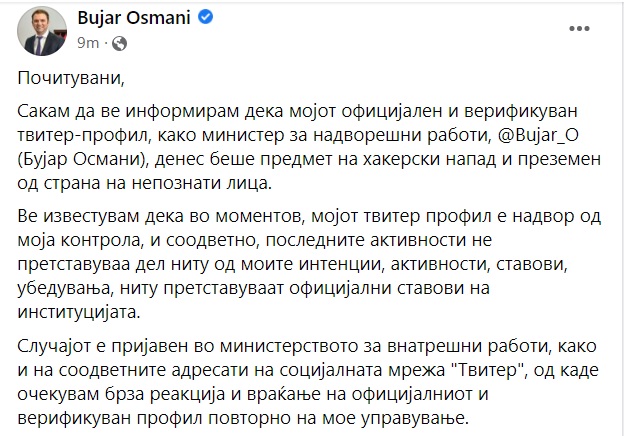The image size is (624, 436).
Task: Open Bujar Osmani's profile picture
Action: click(x=42, y=31)
